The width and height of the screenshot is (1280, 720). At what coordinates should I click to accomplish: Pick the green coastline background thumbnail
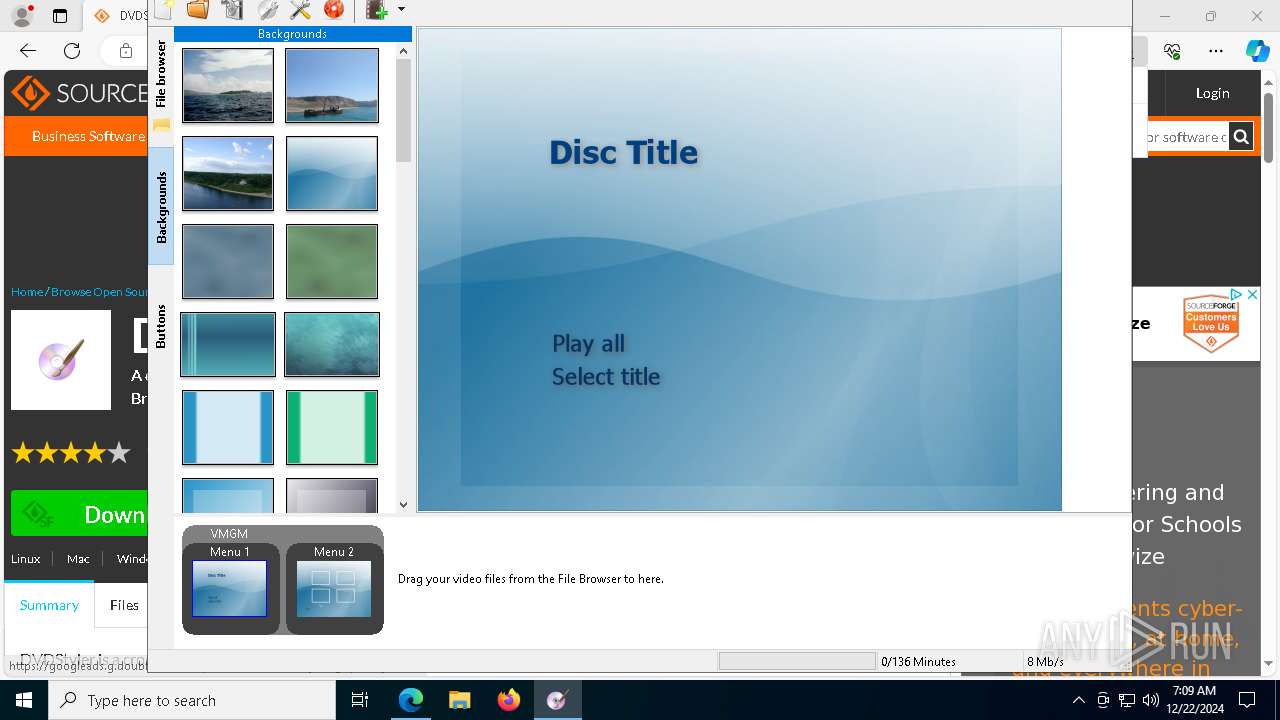tap(228, 173)
